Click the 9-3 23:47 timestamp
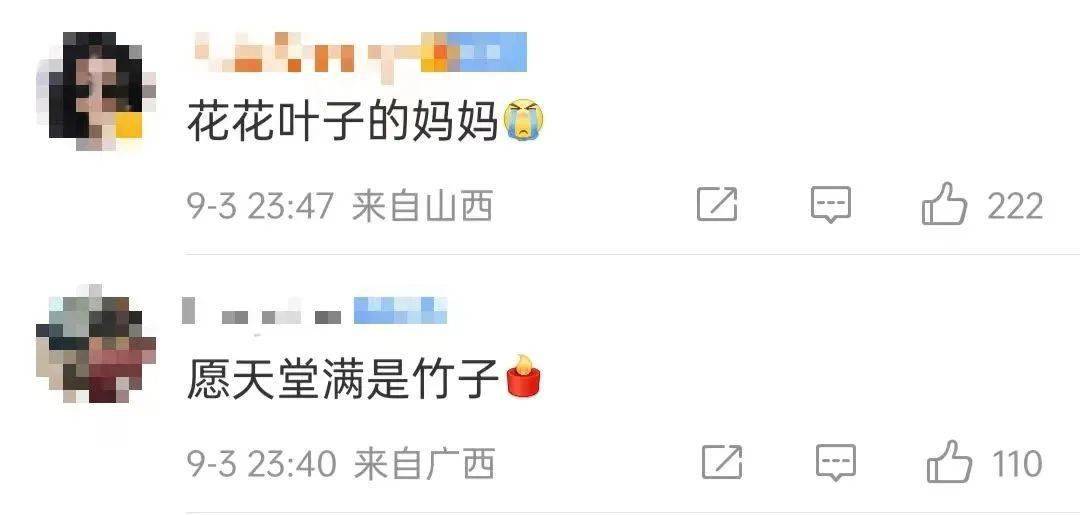The height and width of the screenshot is (515, 1080). (260, 206)
